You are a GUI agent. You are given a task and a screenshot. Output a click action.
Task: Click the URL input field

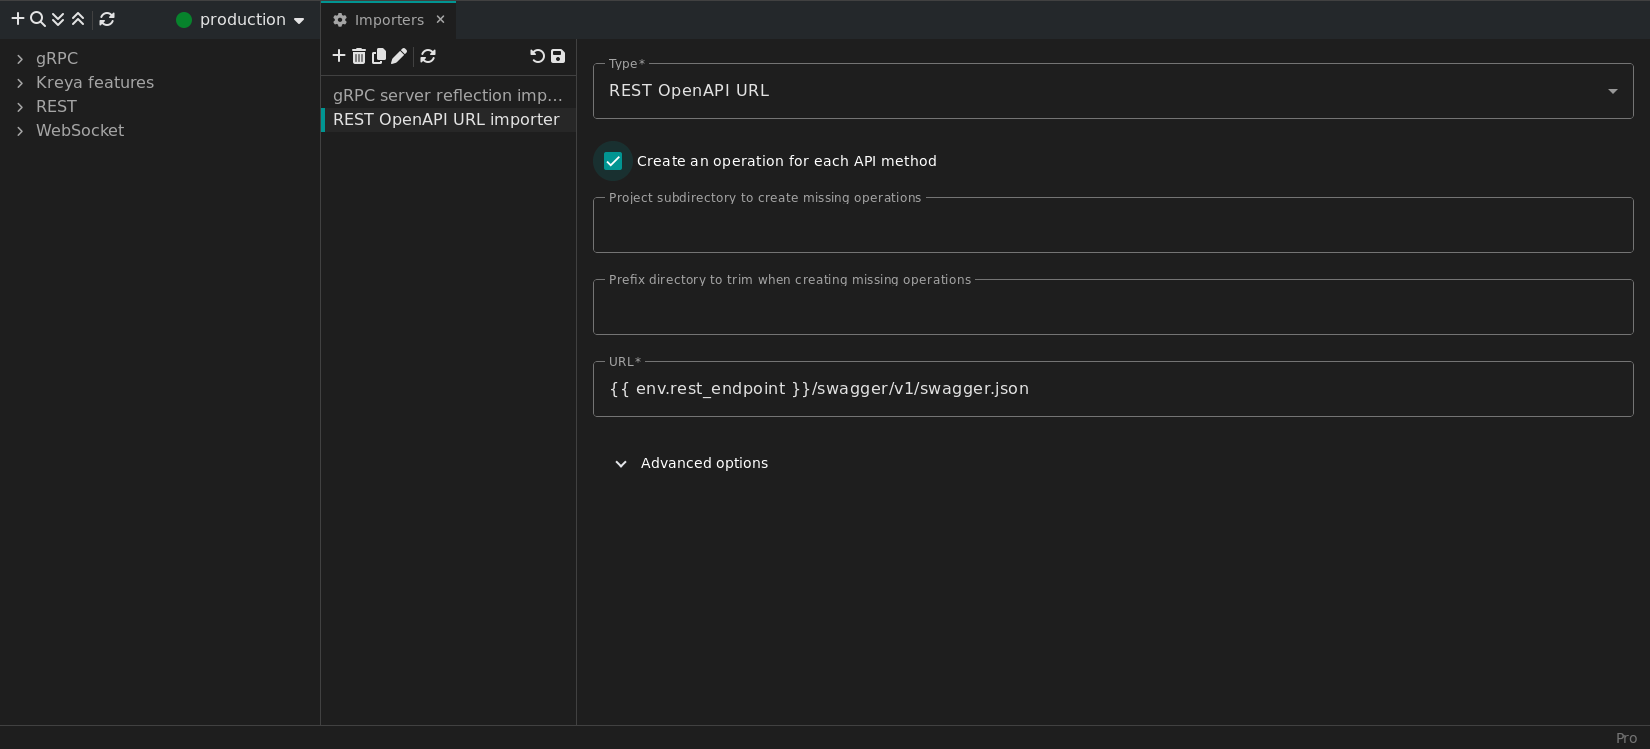(x=1112, y=389)
